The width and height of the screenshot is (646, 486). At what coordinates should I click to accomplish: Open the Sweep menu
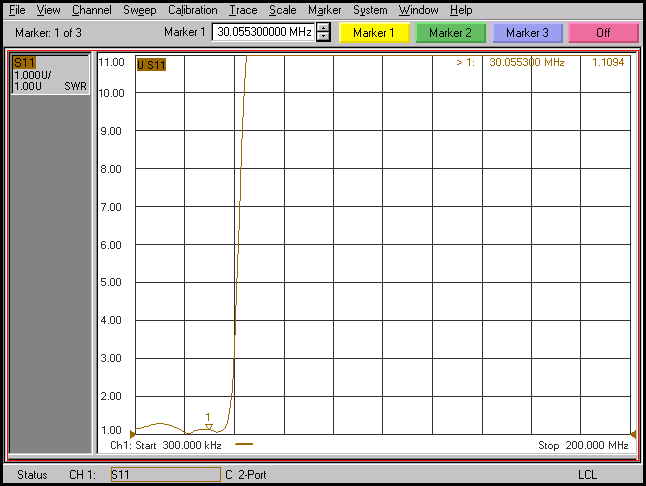[x=139, y=10]
